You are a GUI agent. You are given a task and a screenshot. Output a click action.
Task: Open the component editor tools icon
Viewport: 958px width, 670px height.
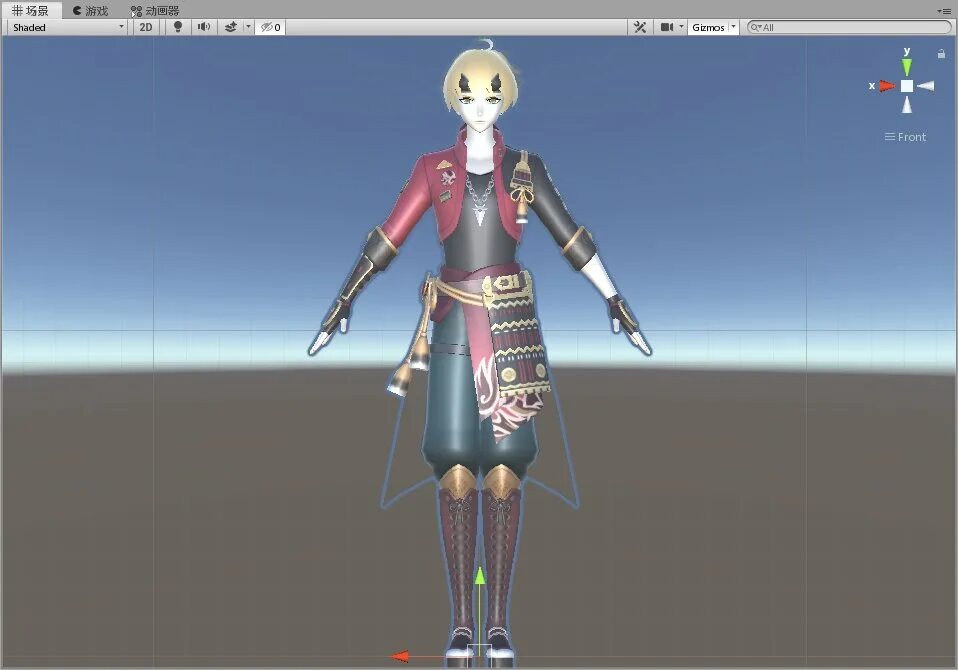click(640, 27)
